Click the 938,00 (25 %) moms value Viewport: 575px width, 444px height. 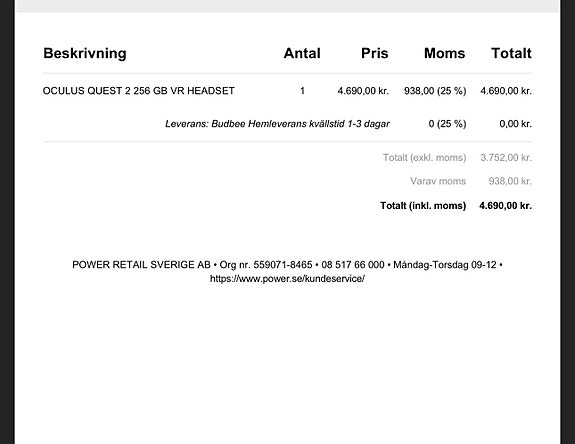435,91
